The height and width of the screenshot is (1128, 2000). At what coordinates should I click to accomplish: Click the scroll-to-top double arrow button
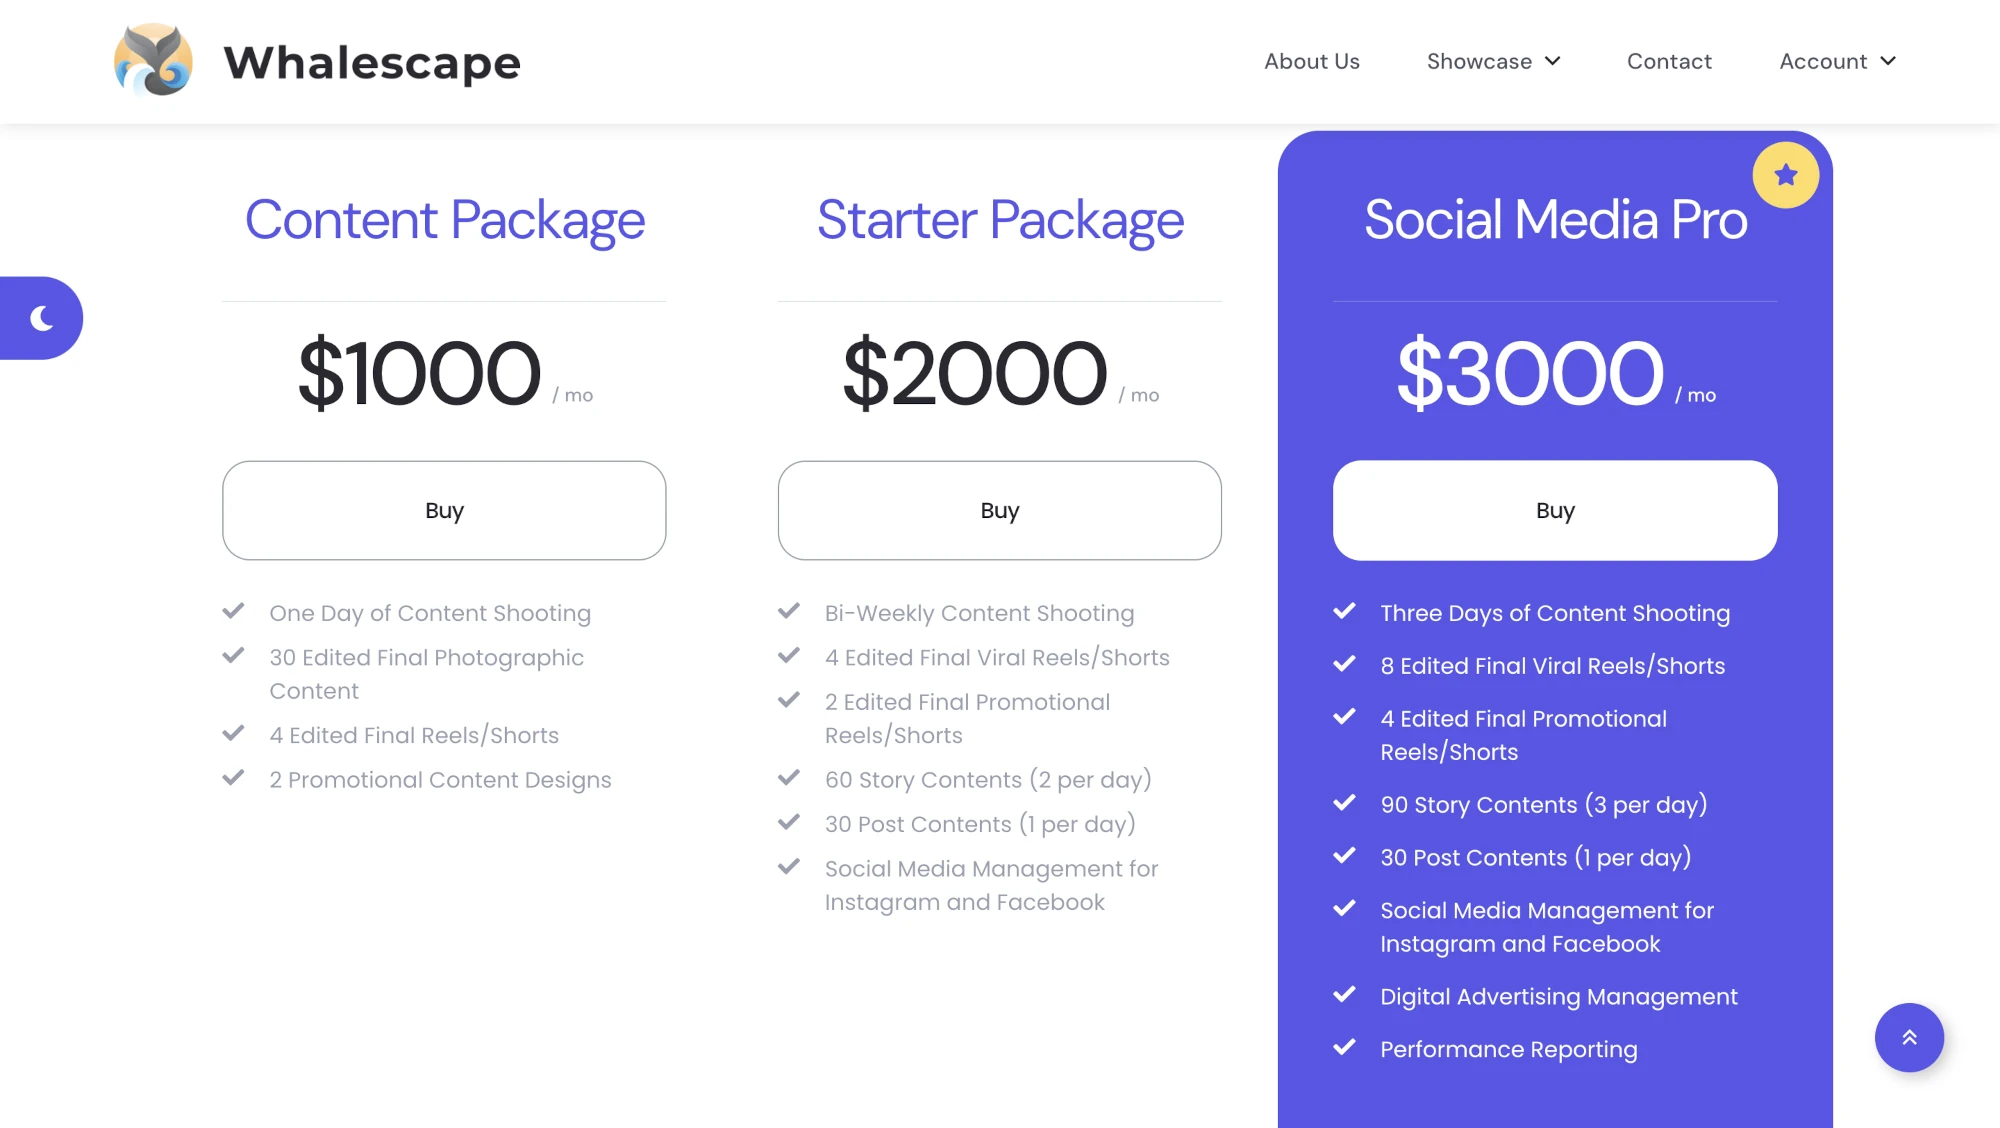[1909, 1037]
